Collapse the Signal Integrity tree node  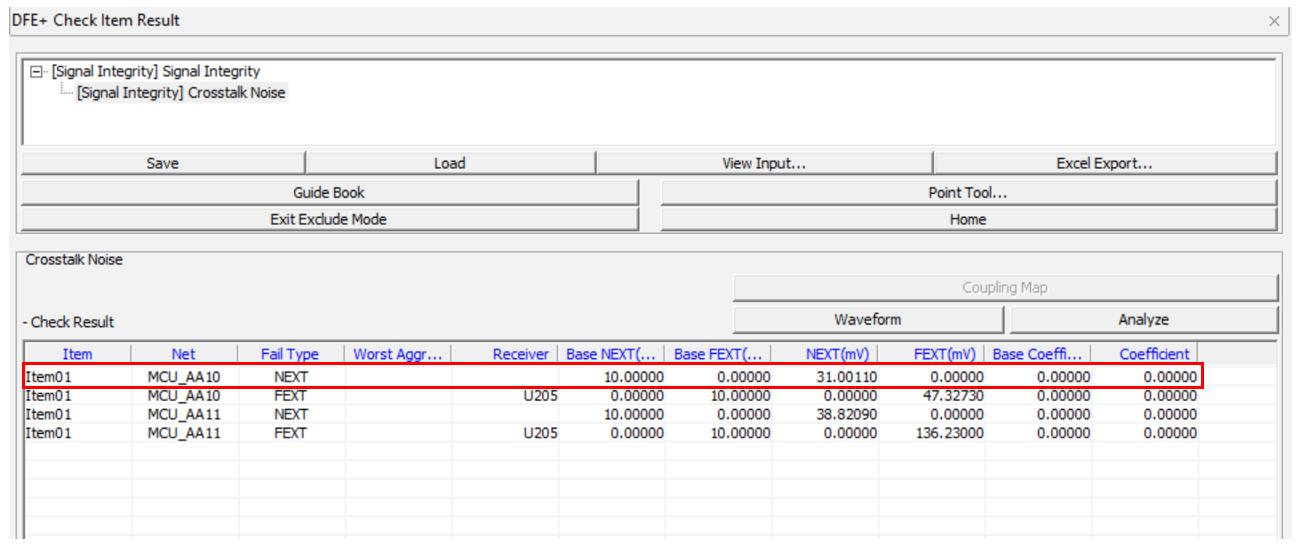[x=37, y=72]
